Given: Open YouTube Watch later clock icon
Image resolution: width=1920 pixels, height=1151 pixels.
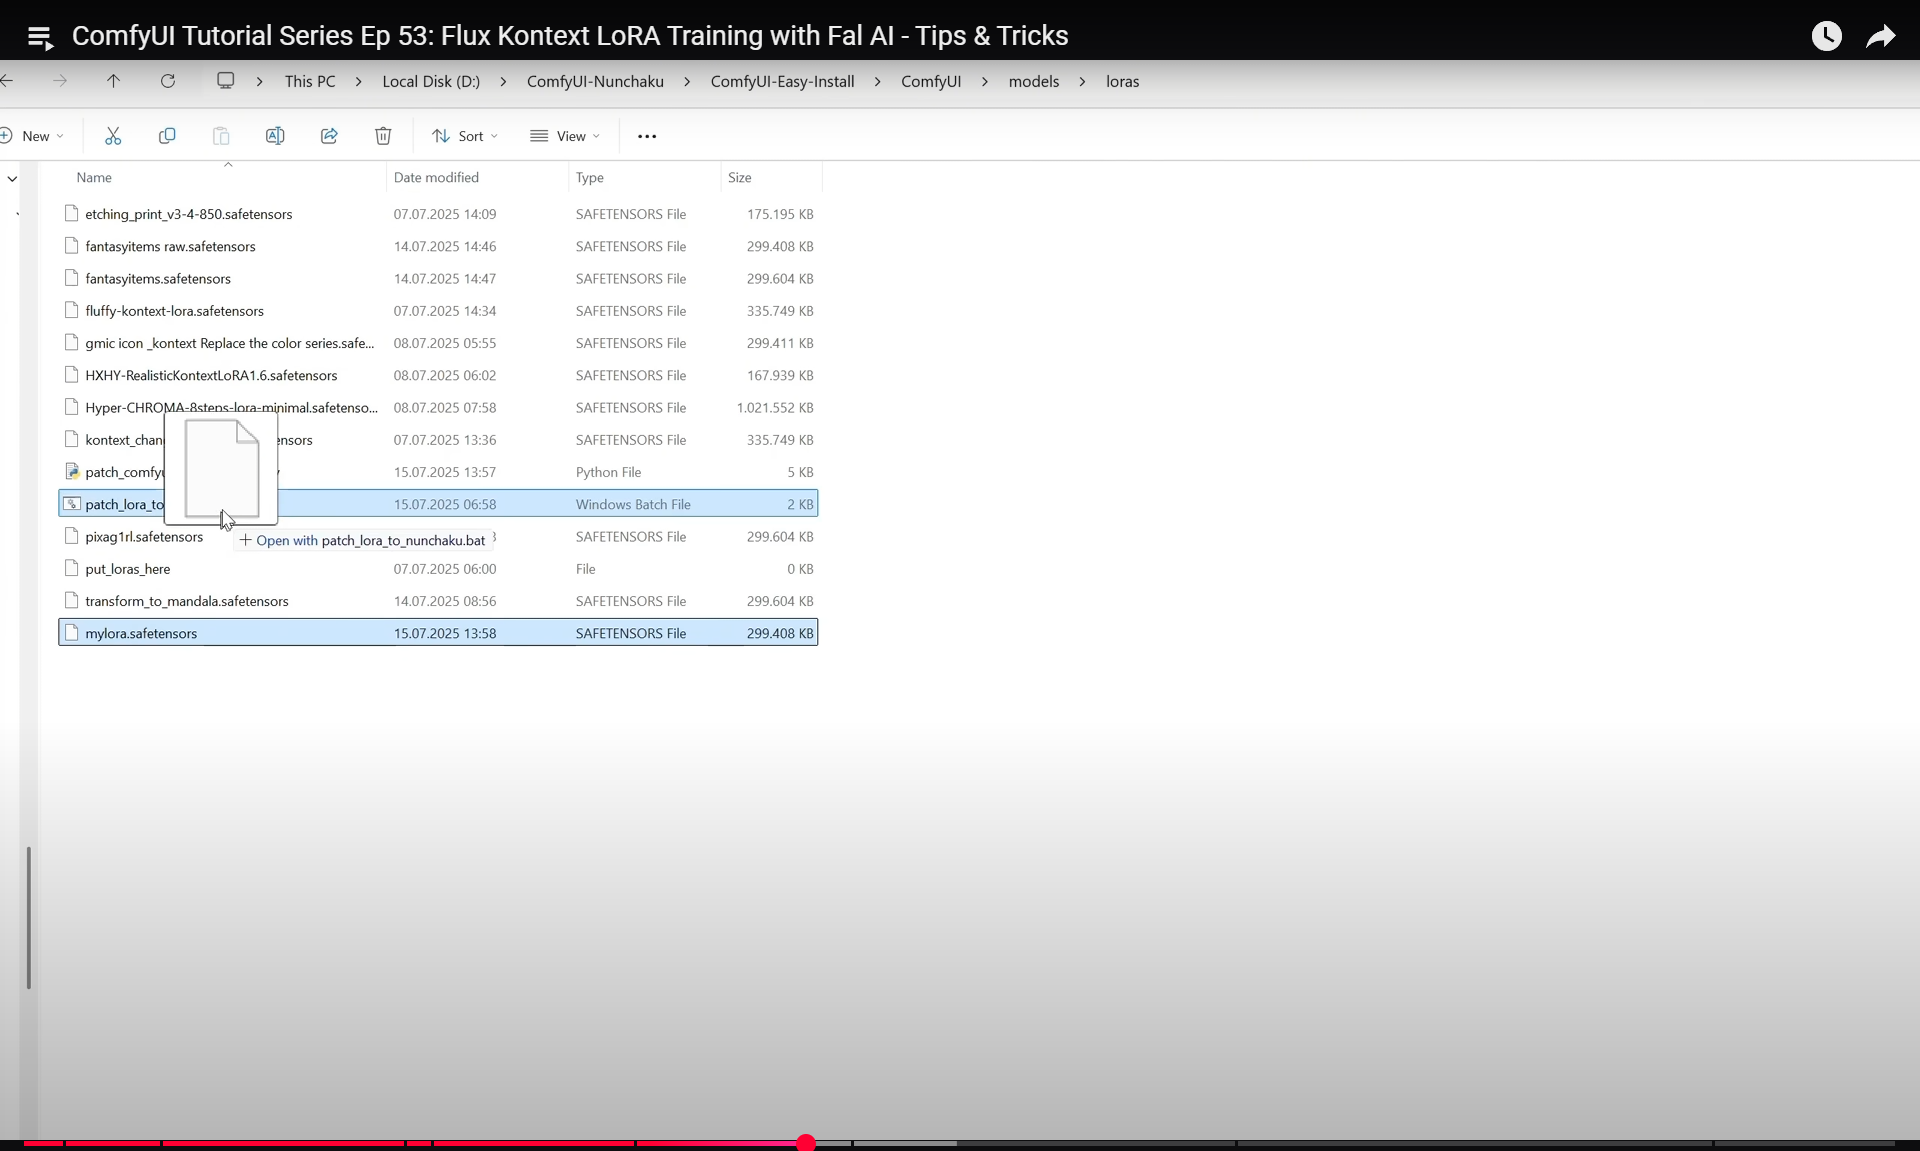Looking at the screenshot, I should coord(1826,36).
